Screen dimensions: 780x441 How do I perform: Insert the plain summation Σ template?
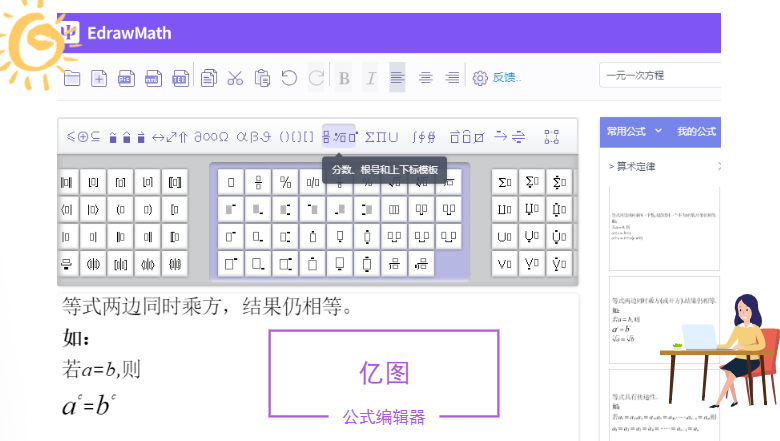(x=504, y=182)
